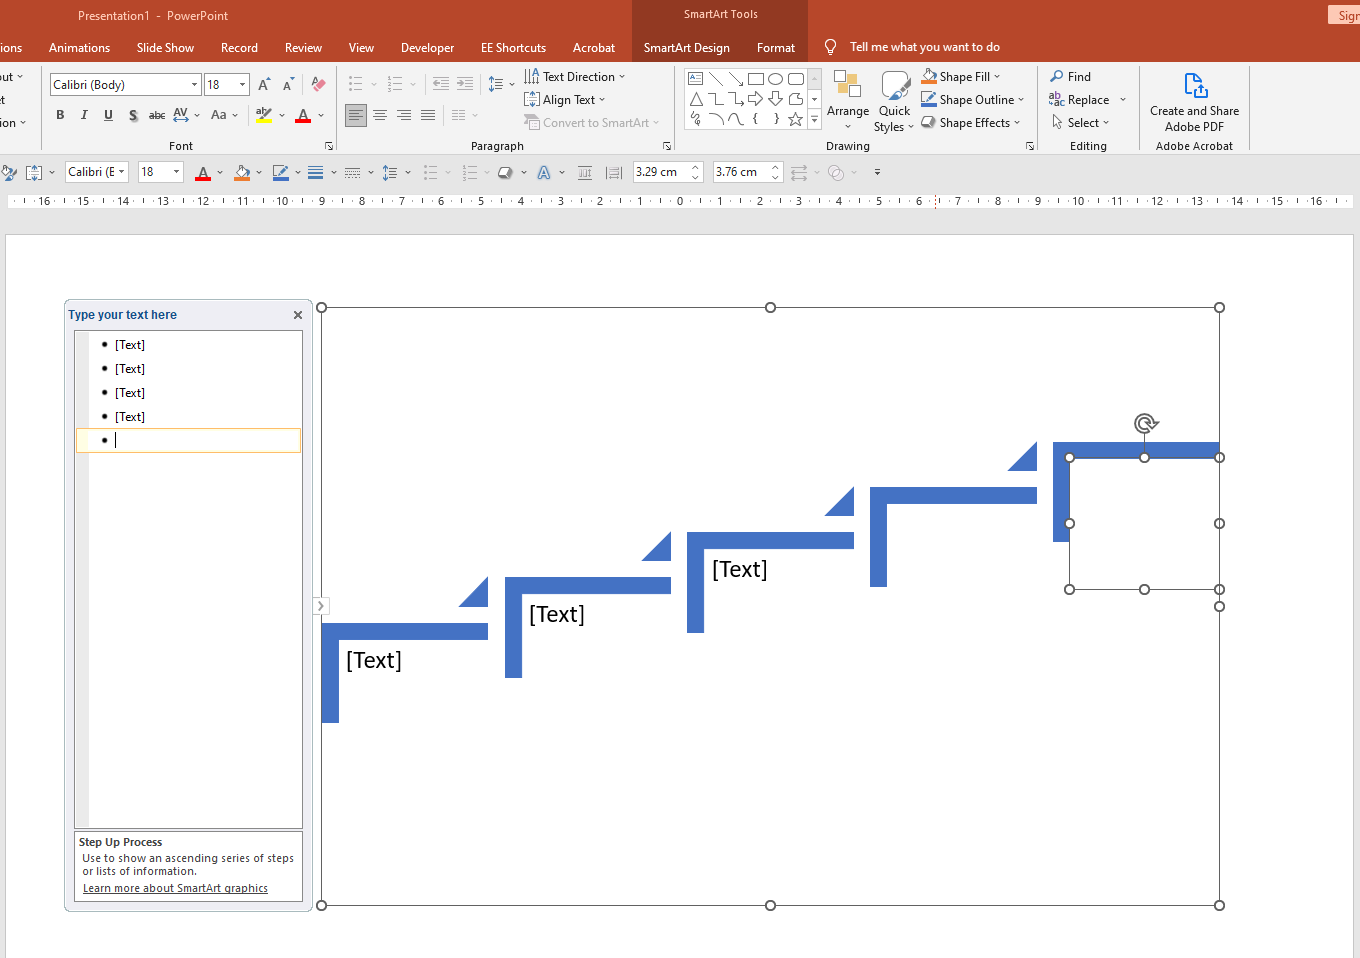Open Quick Styles gallery
The height and width of the screenshot is (958, 1360).
894,101
